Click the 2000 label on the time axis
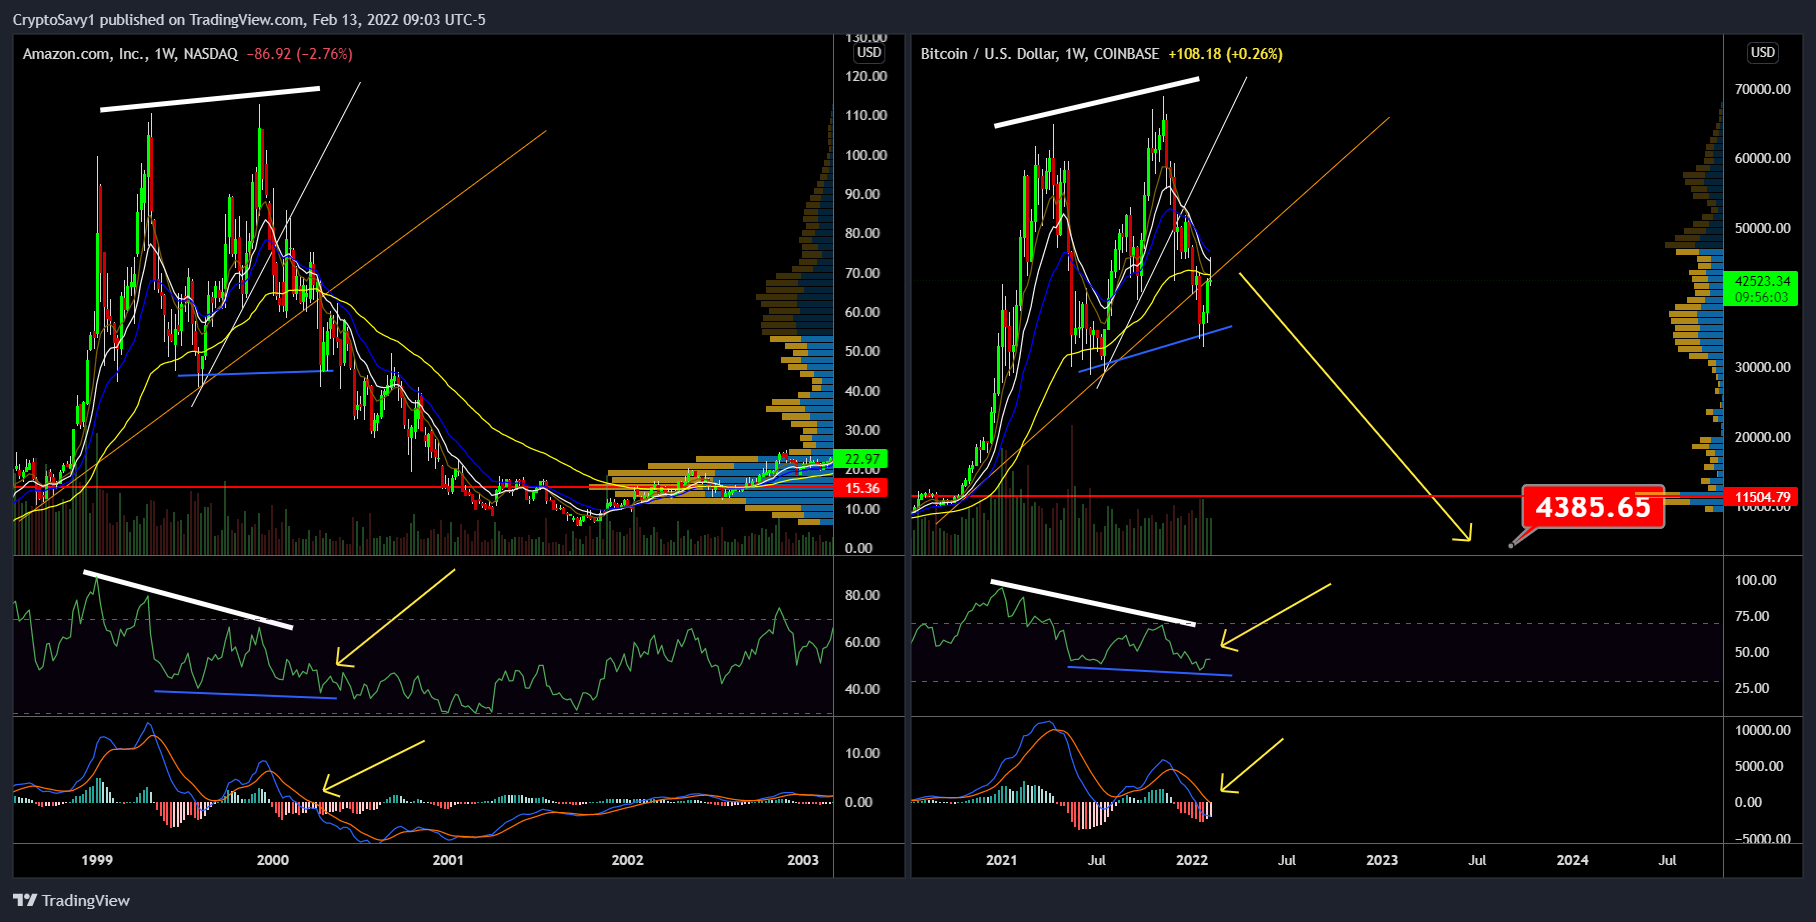This screenshot has height=922, width=1816. coord(273,860)
